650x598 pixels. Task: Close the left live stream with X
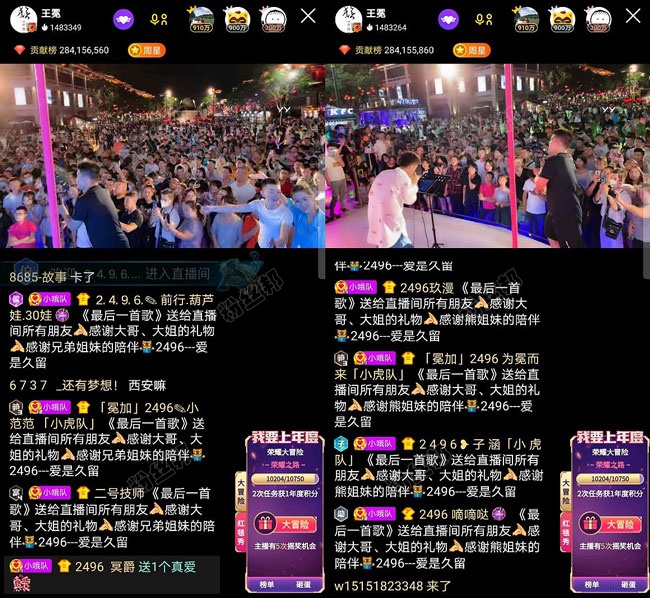coord(308,16)
